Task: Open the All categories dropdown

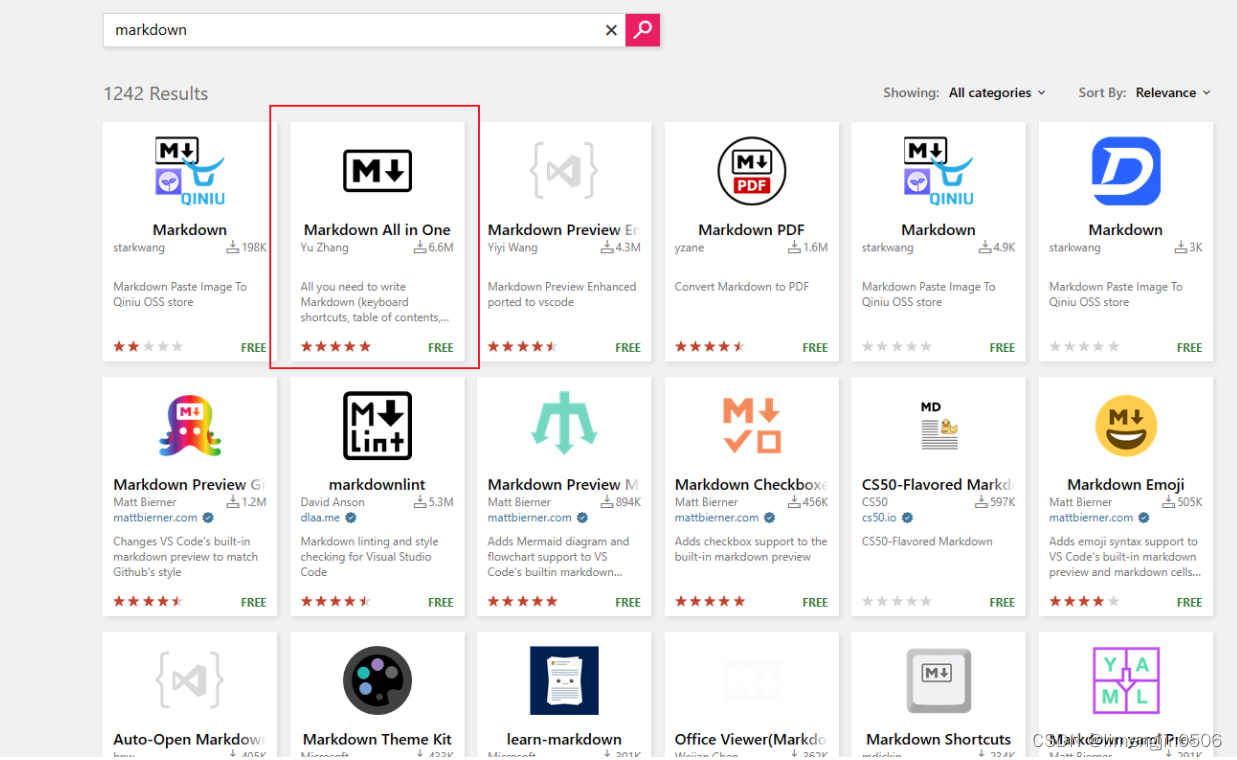Action: 997,93
